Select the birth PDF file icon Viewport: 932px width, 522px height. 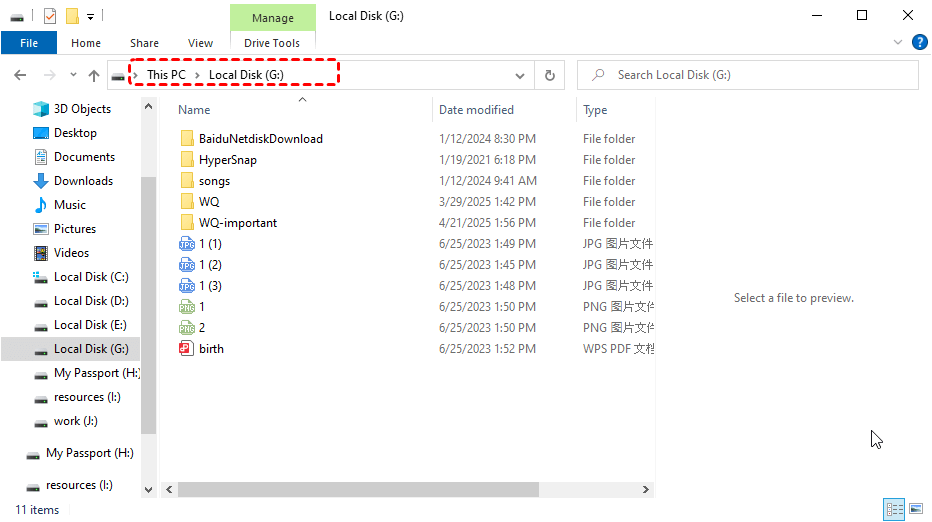[x=187, y=349]
